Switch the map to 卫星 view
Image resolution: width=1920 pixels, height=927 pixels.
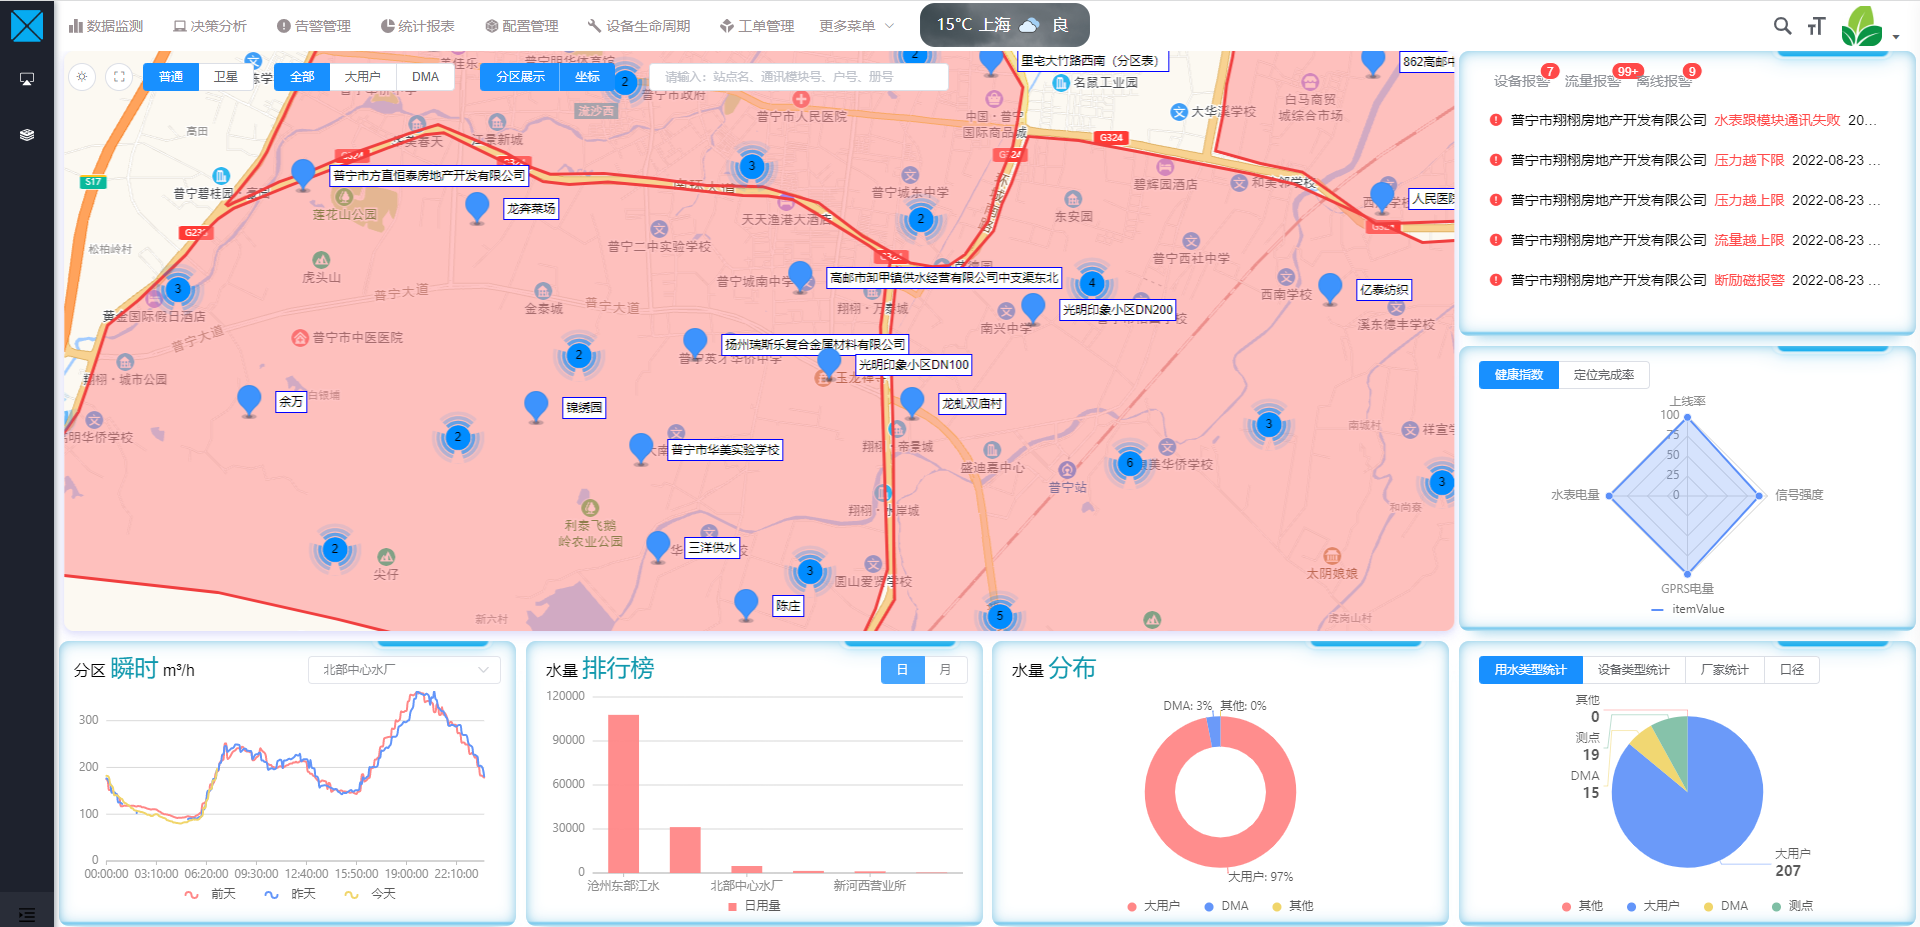(225, 77)
